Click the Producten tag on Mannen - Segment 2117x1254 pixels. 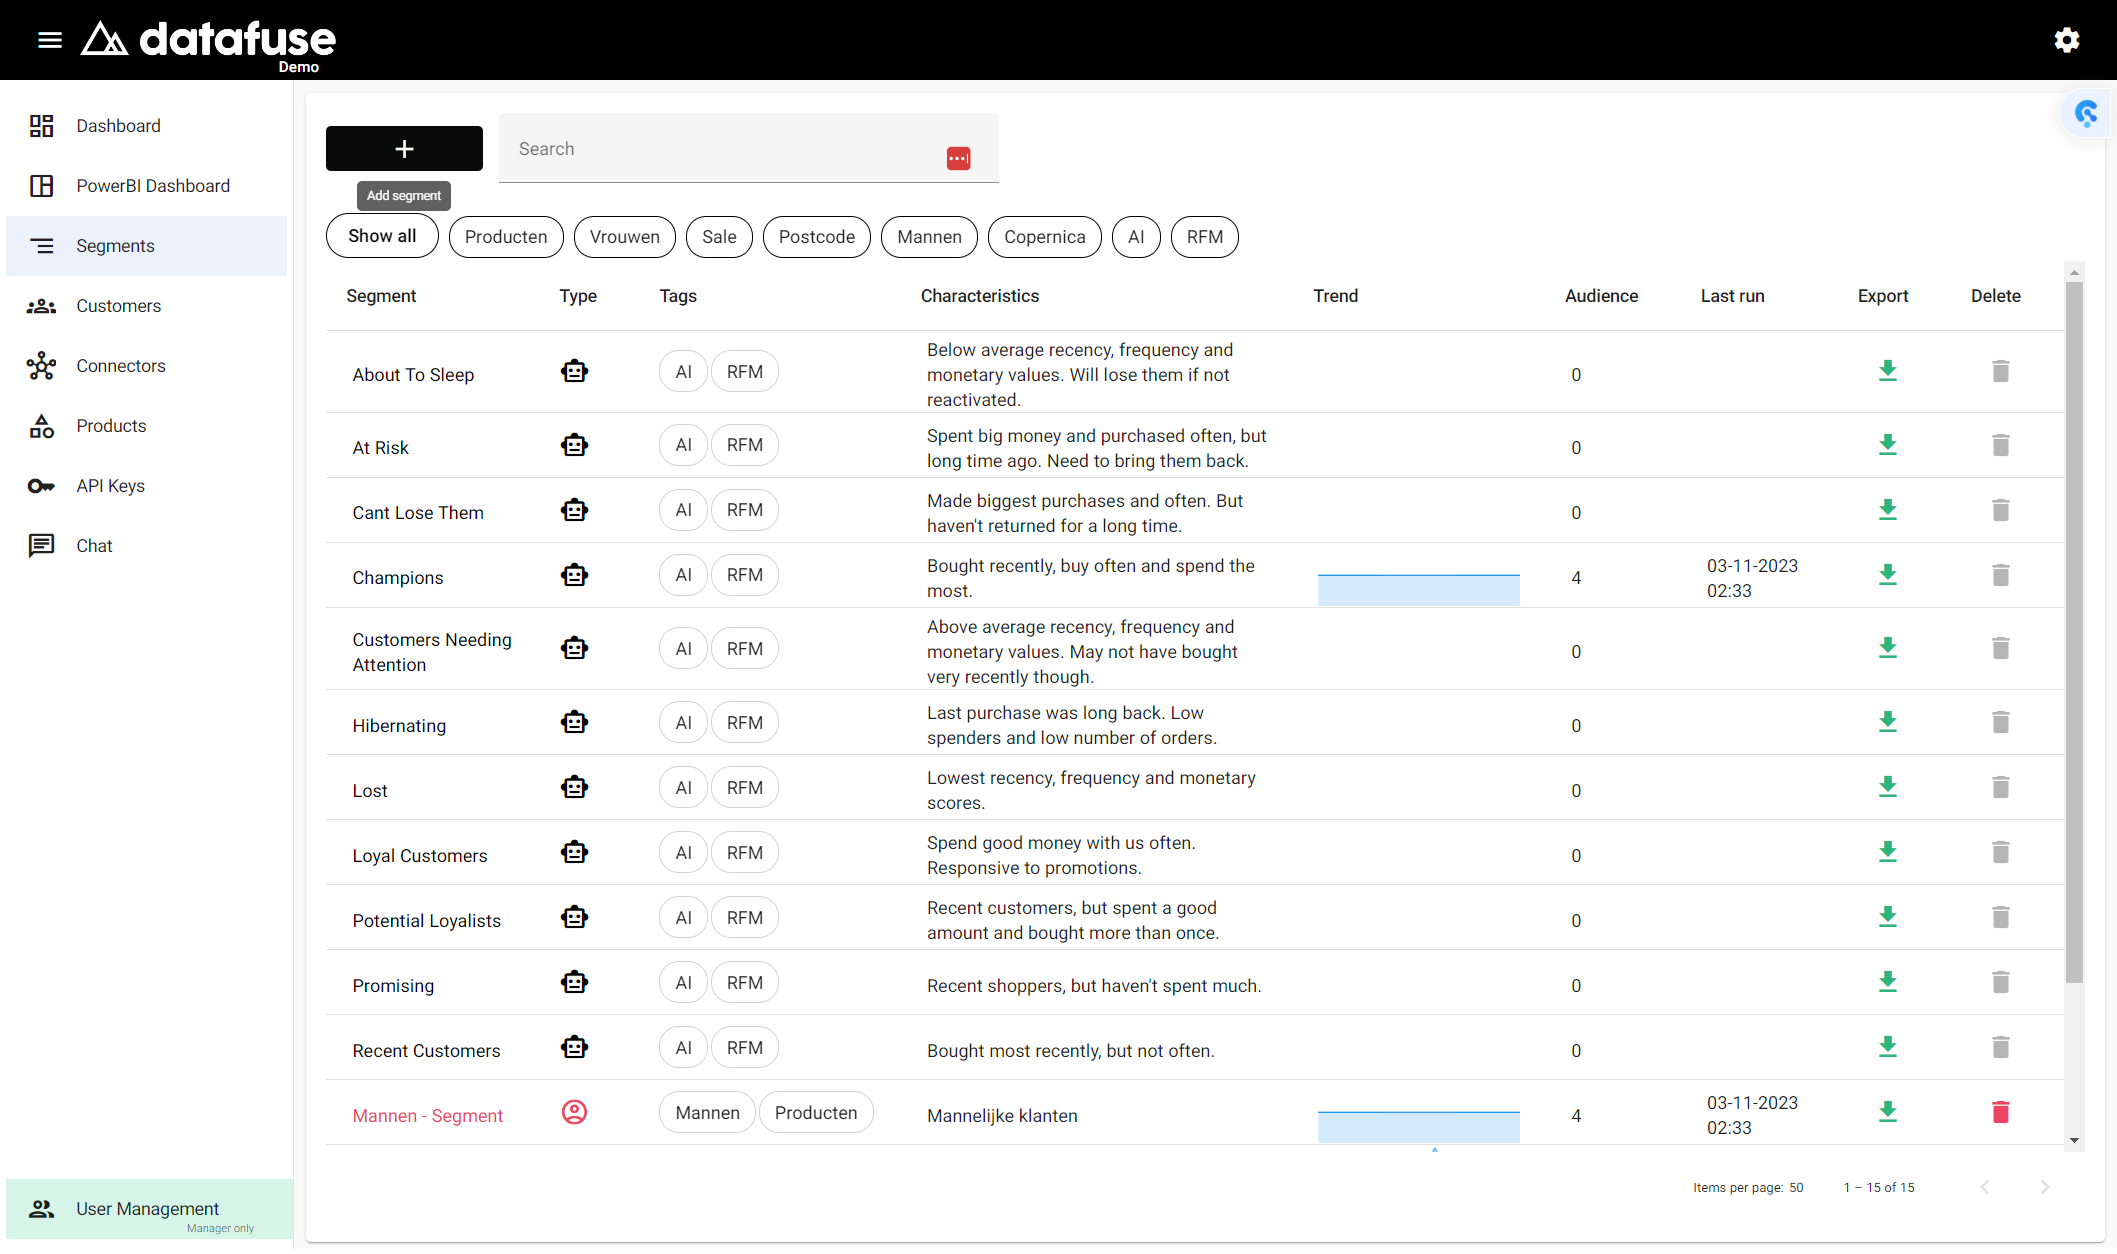click(x=816, y=1113)
